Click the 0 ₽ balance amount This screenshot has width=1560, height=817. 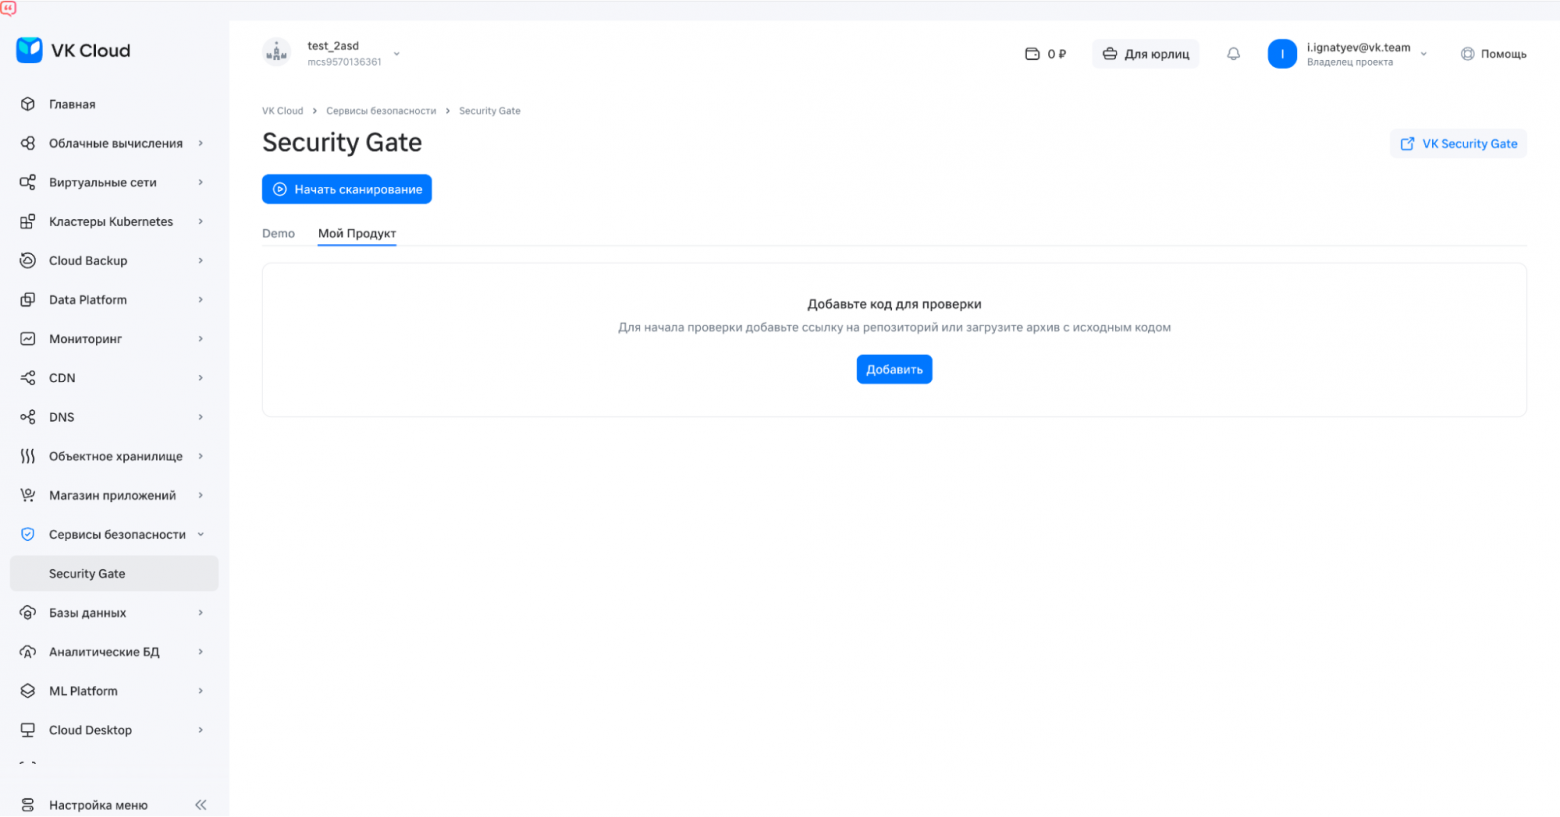point(1057,54)
